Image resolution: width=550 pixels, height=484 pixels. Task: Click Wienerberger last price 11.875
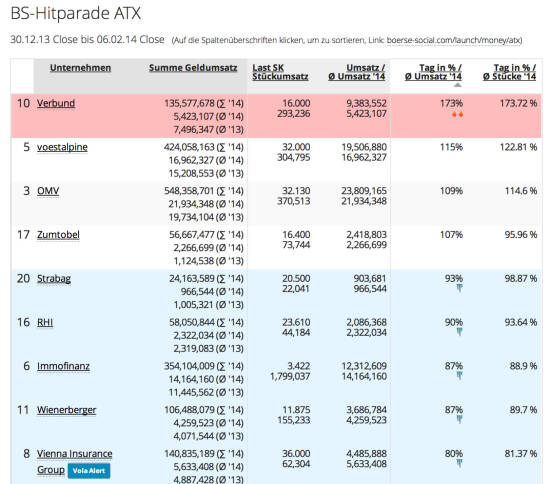(296, 410)
